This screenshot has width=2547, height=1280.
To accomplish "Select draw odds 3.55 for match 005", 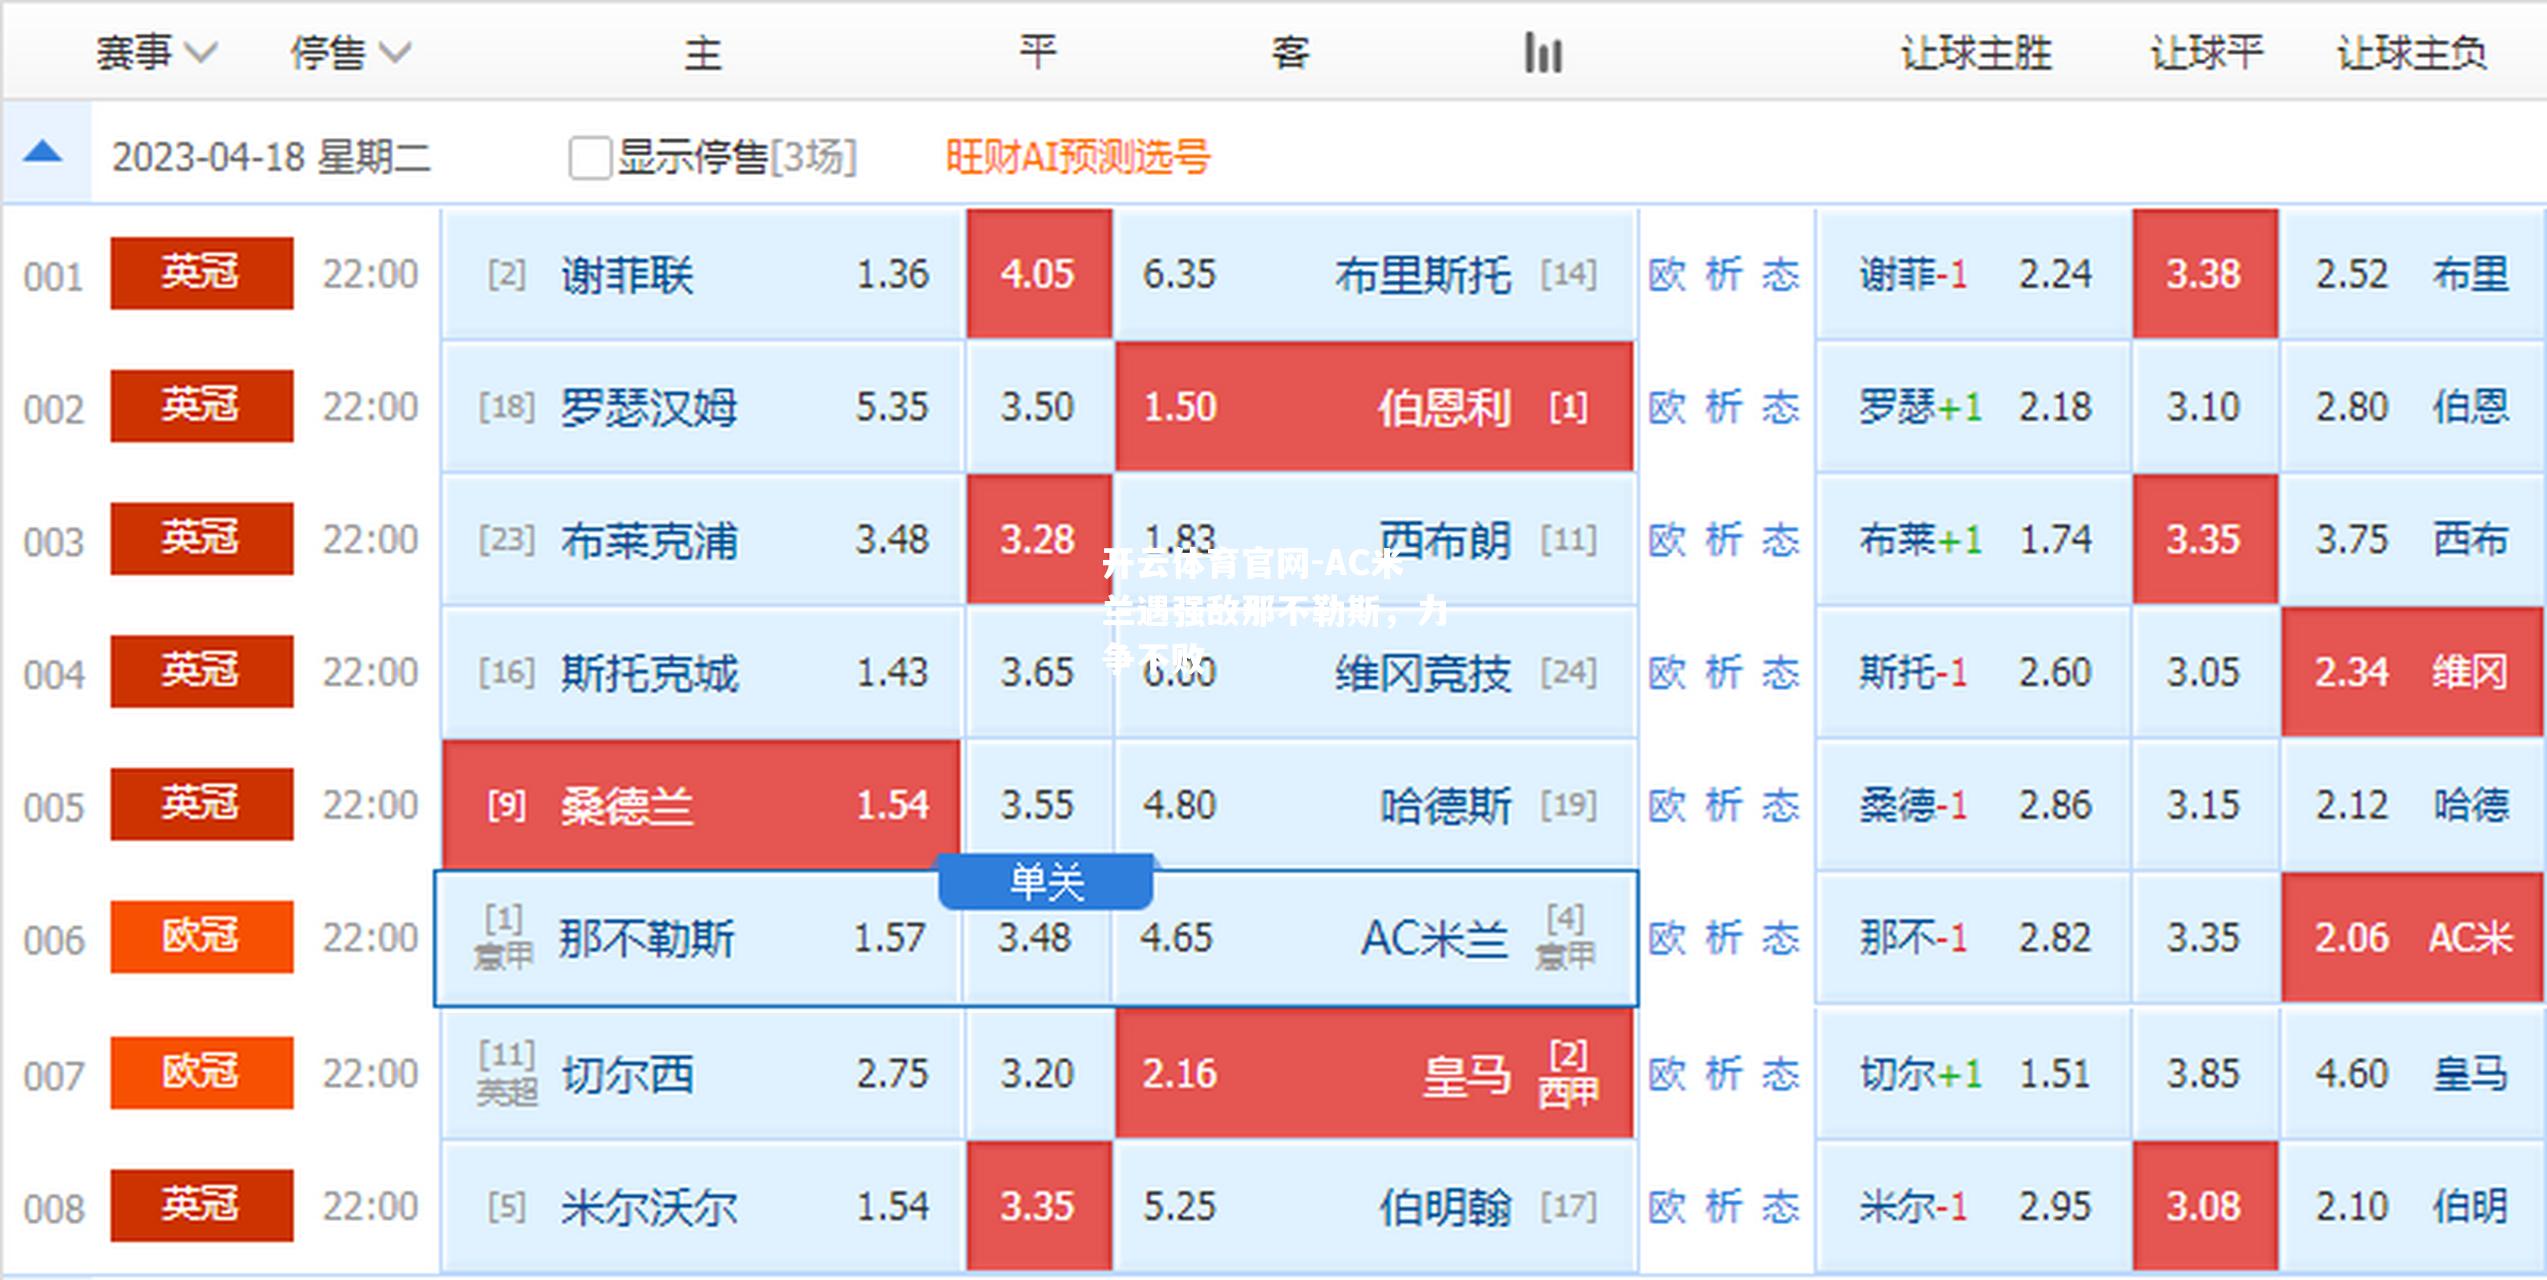I will (x=1038, y=805).
